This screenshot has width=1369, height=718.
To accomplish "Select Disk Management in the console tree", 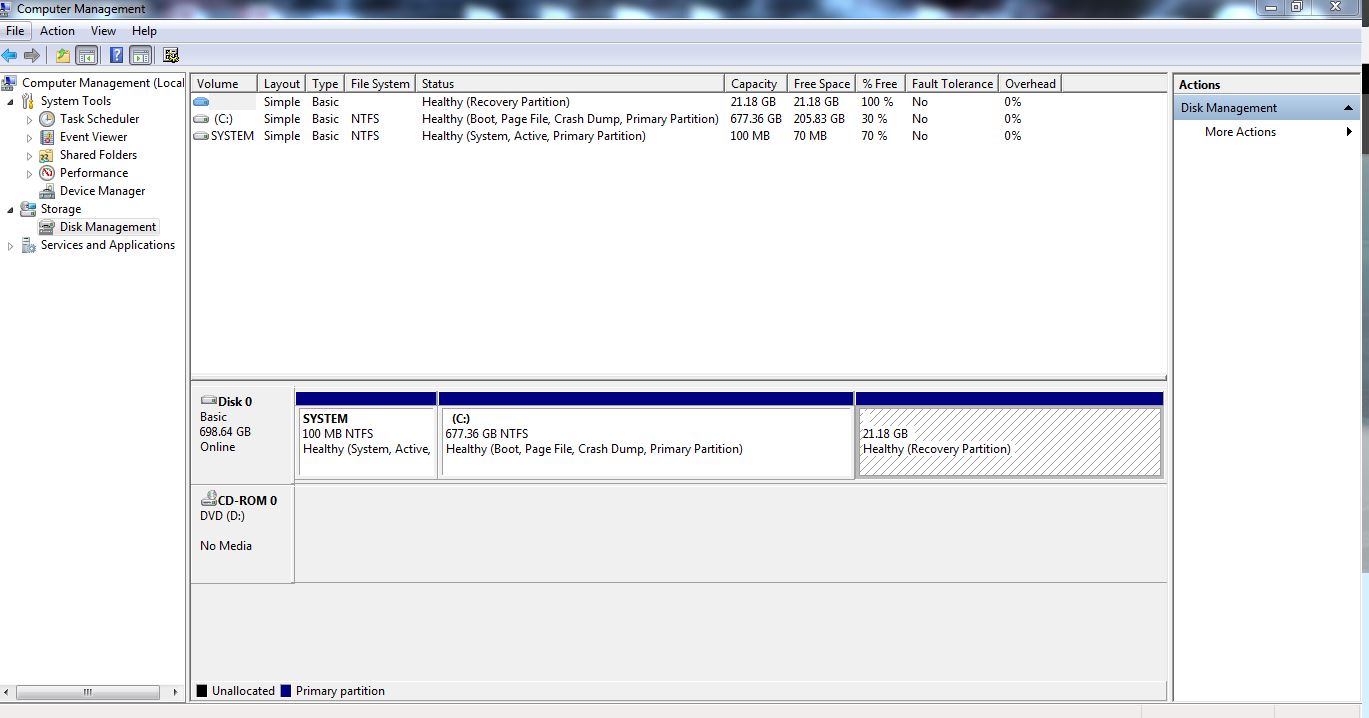I will pyautogui.click(x=108, y=227).
